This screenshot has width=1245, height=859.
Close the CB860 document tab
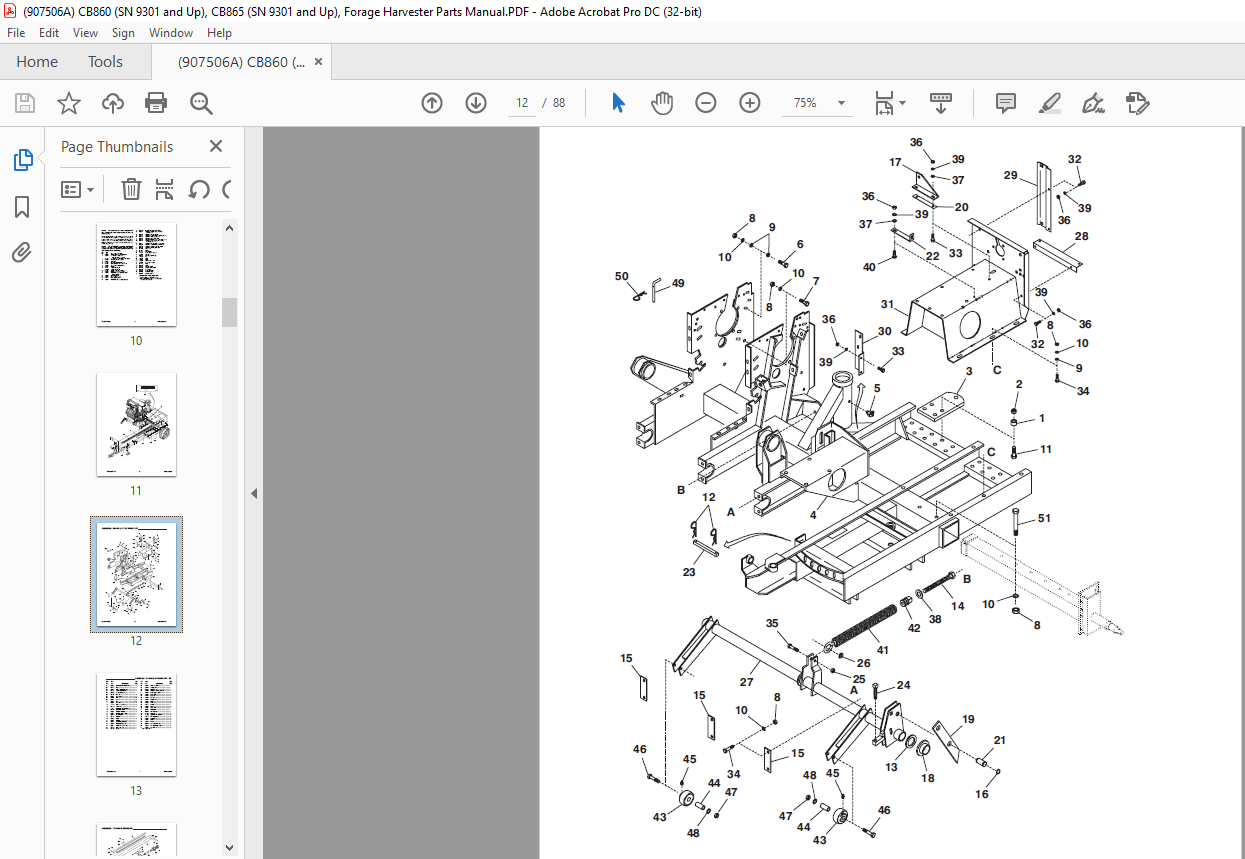pos(319,61)
